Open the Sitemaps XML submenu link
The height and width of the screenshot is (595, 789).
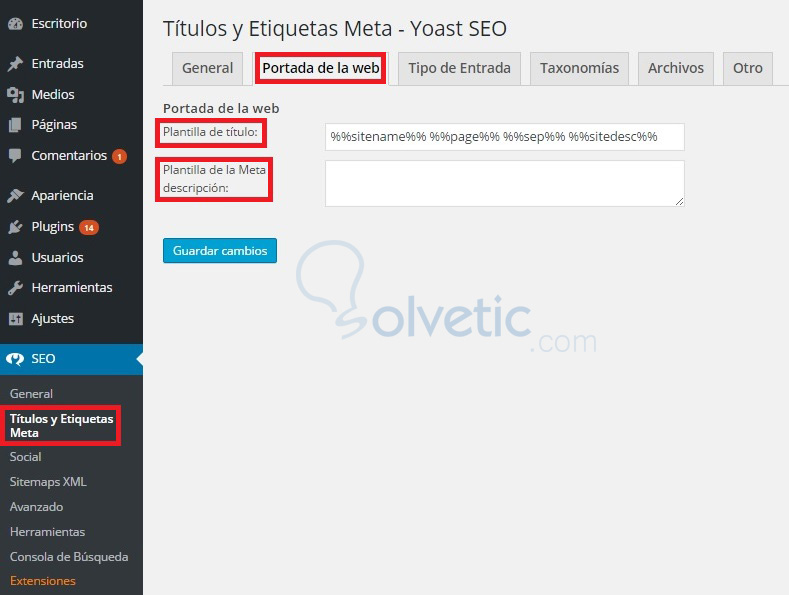coord(48,482)
